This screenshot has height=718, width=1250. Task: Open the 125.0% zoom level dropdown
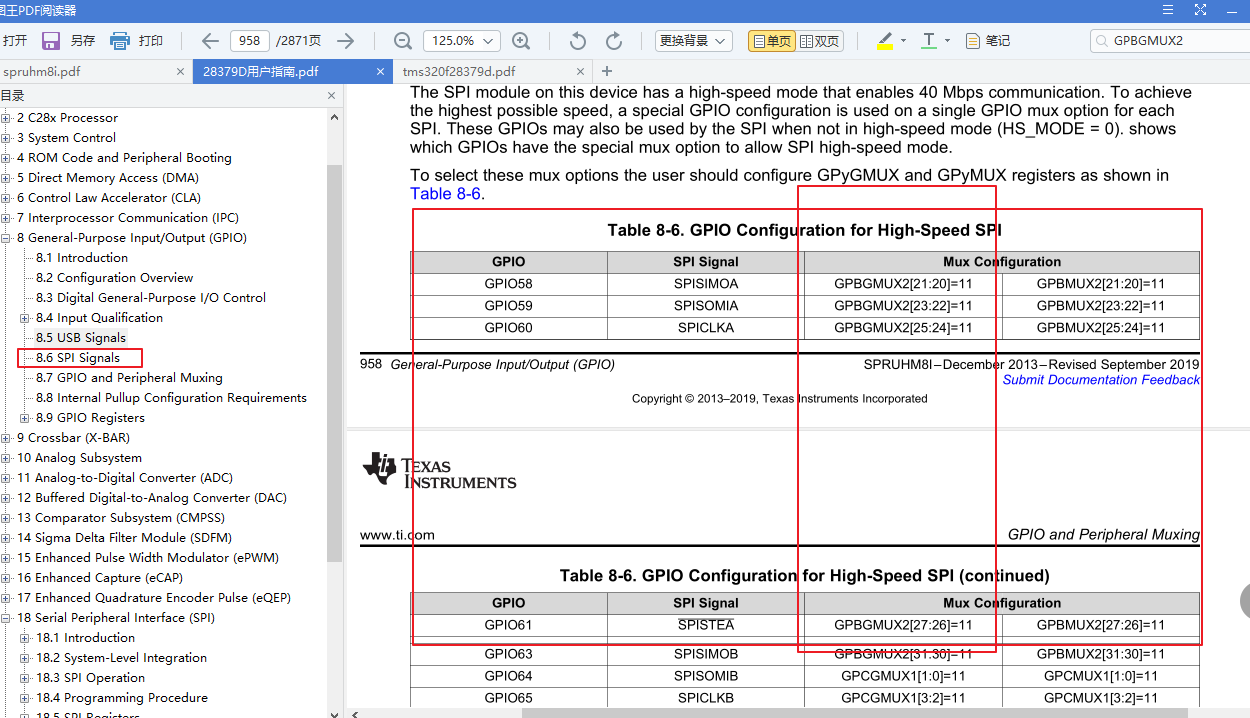point(461,41)
